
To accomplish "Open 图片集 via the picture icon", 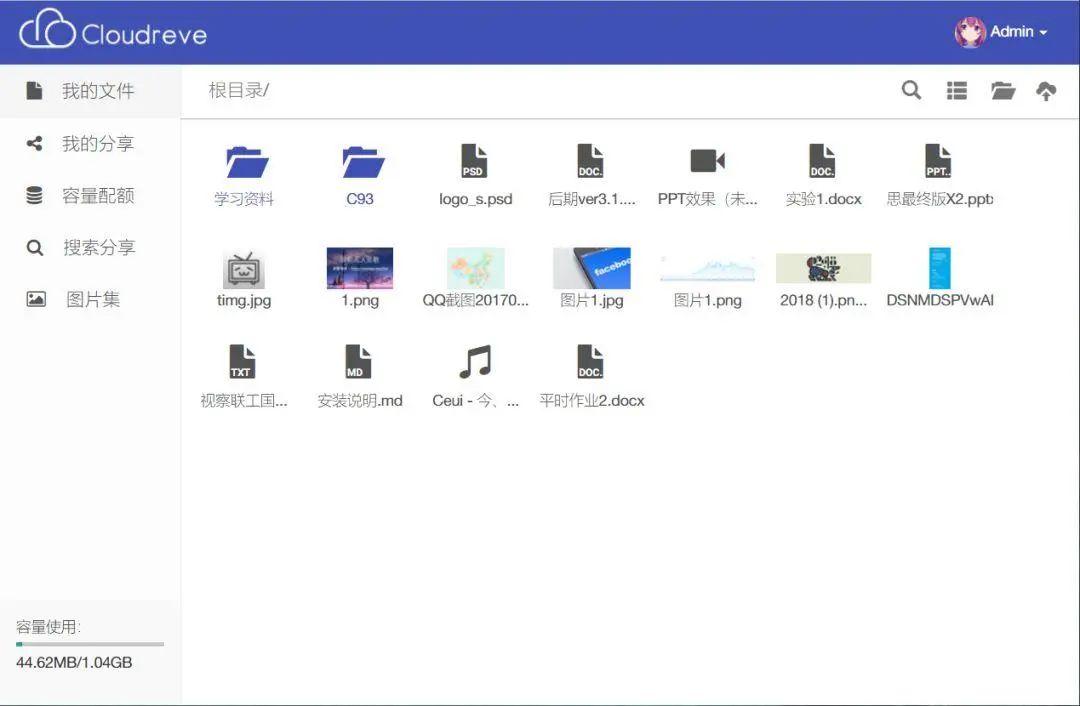I will click(35, 299).
